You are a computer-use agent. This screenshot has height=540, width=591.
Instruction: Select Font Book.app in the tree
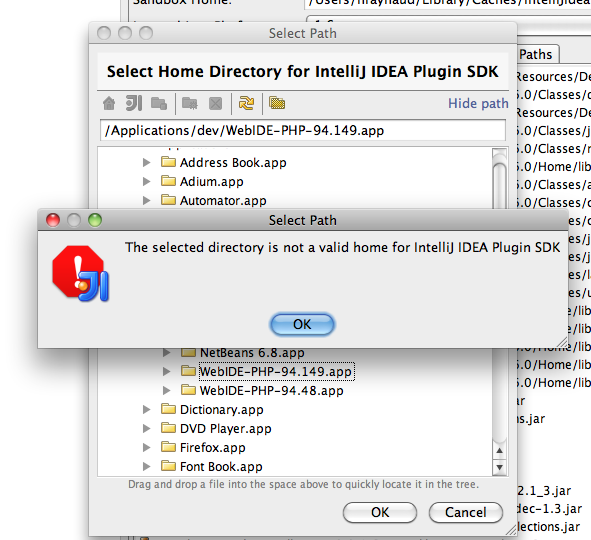pyautogui.click(x=221, y=467)
